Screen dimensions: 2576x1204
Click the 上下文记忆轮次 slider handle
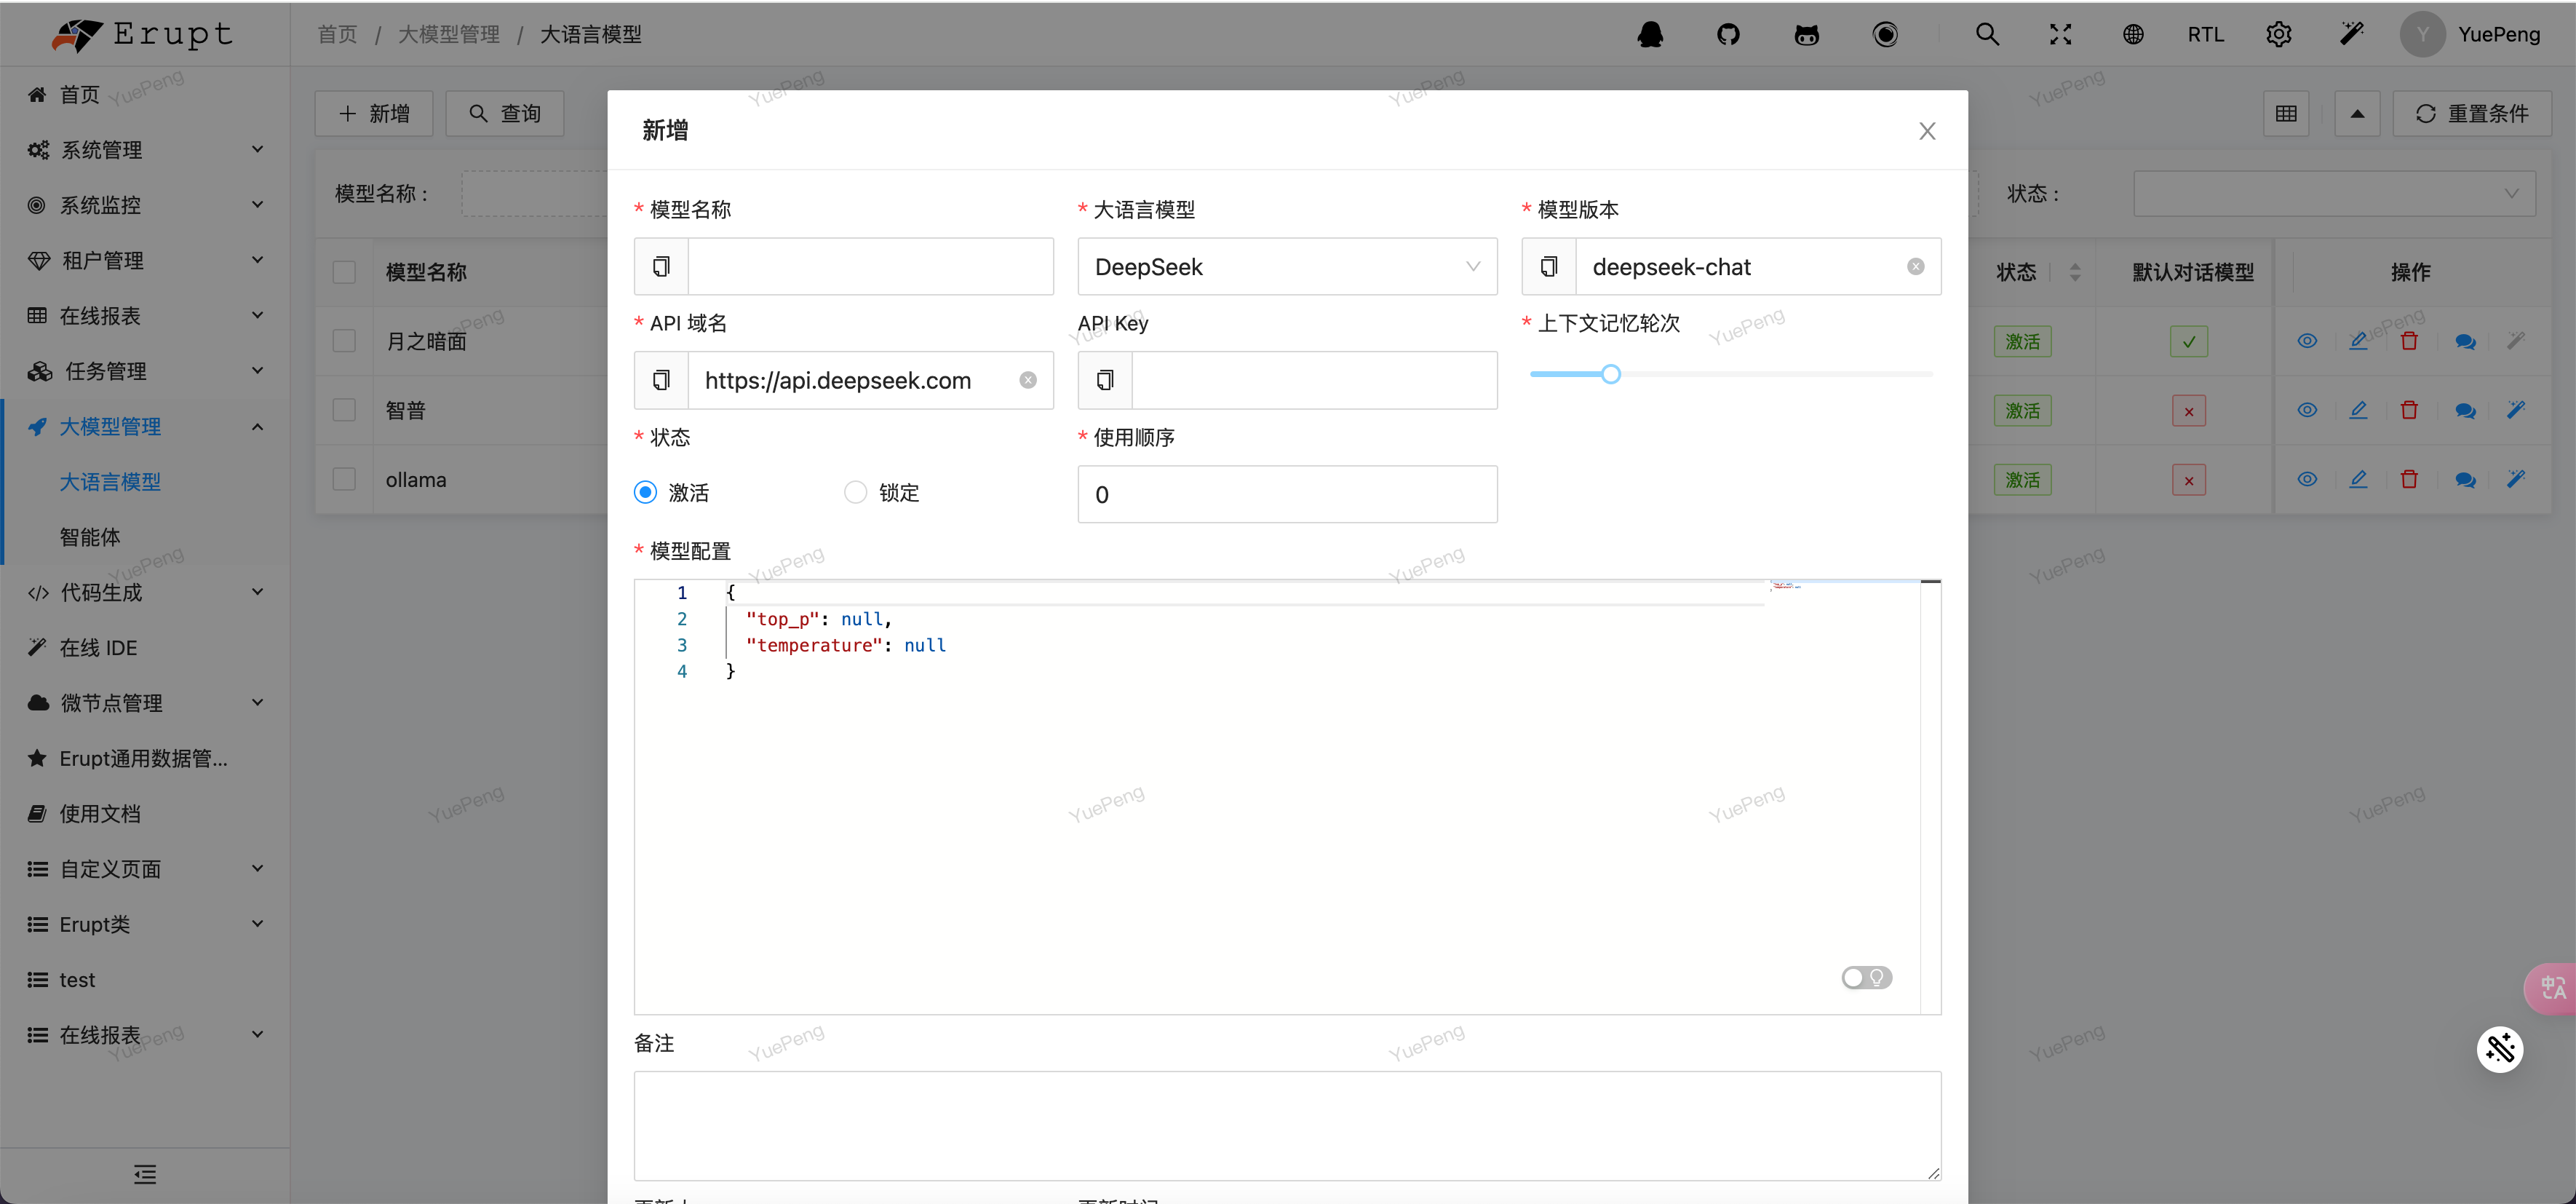coord(1610,374)
